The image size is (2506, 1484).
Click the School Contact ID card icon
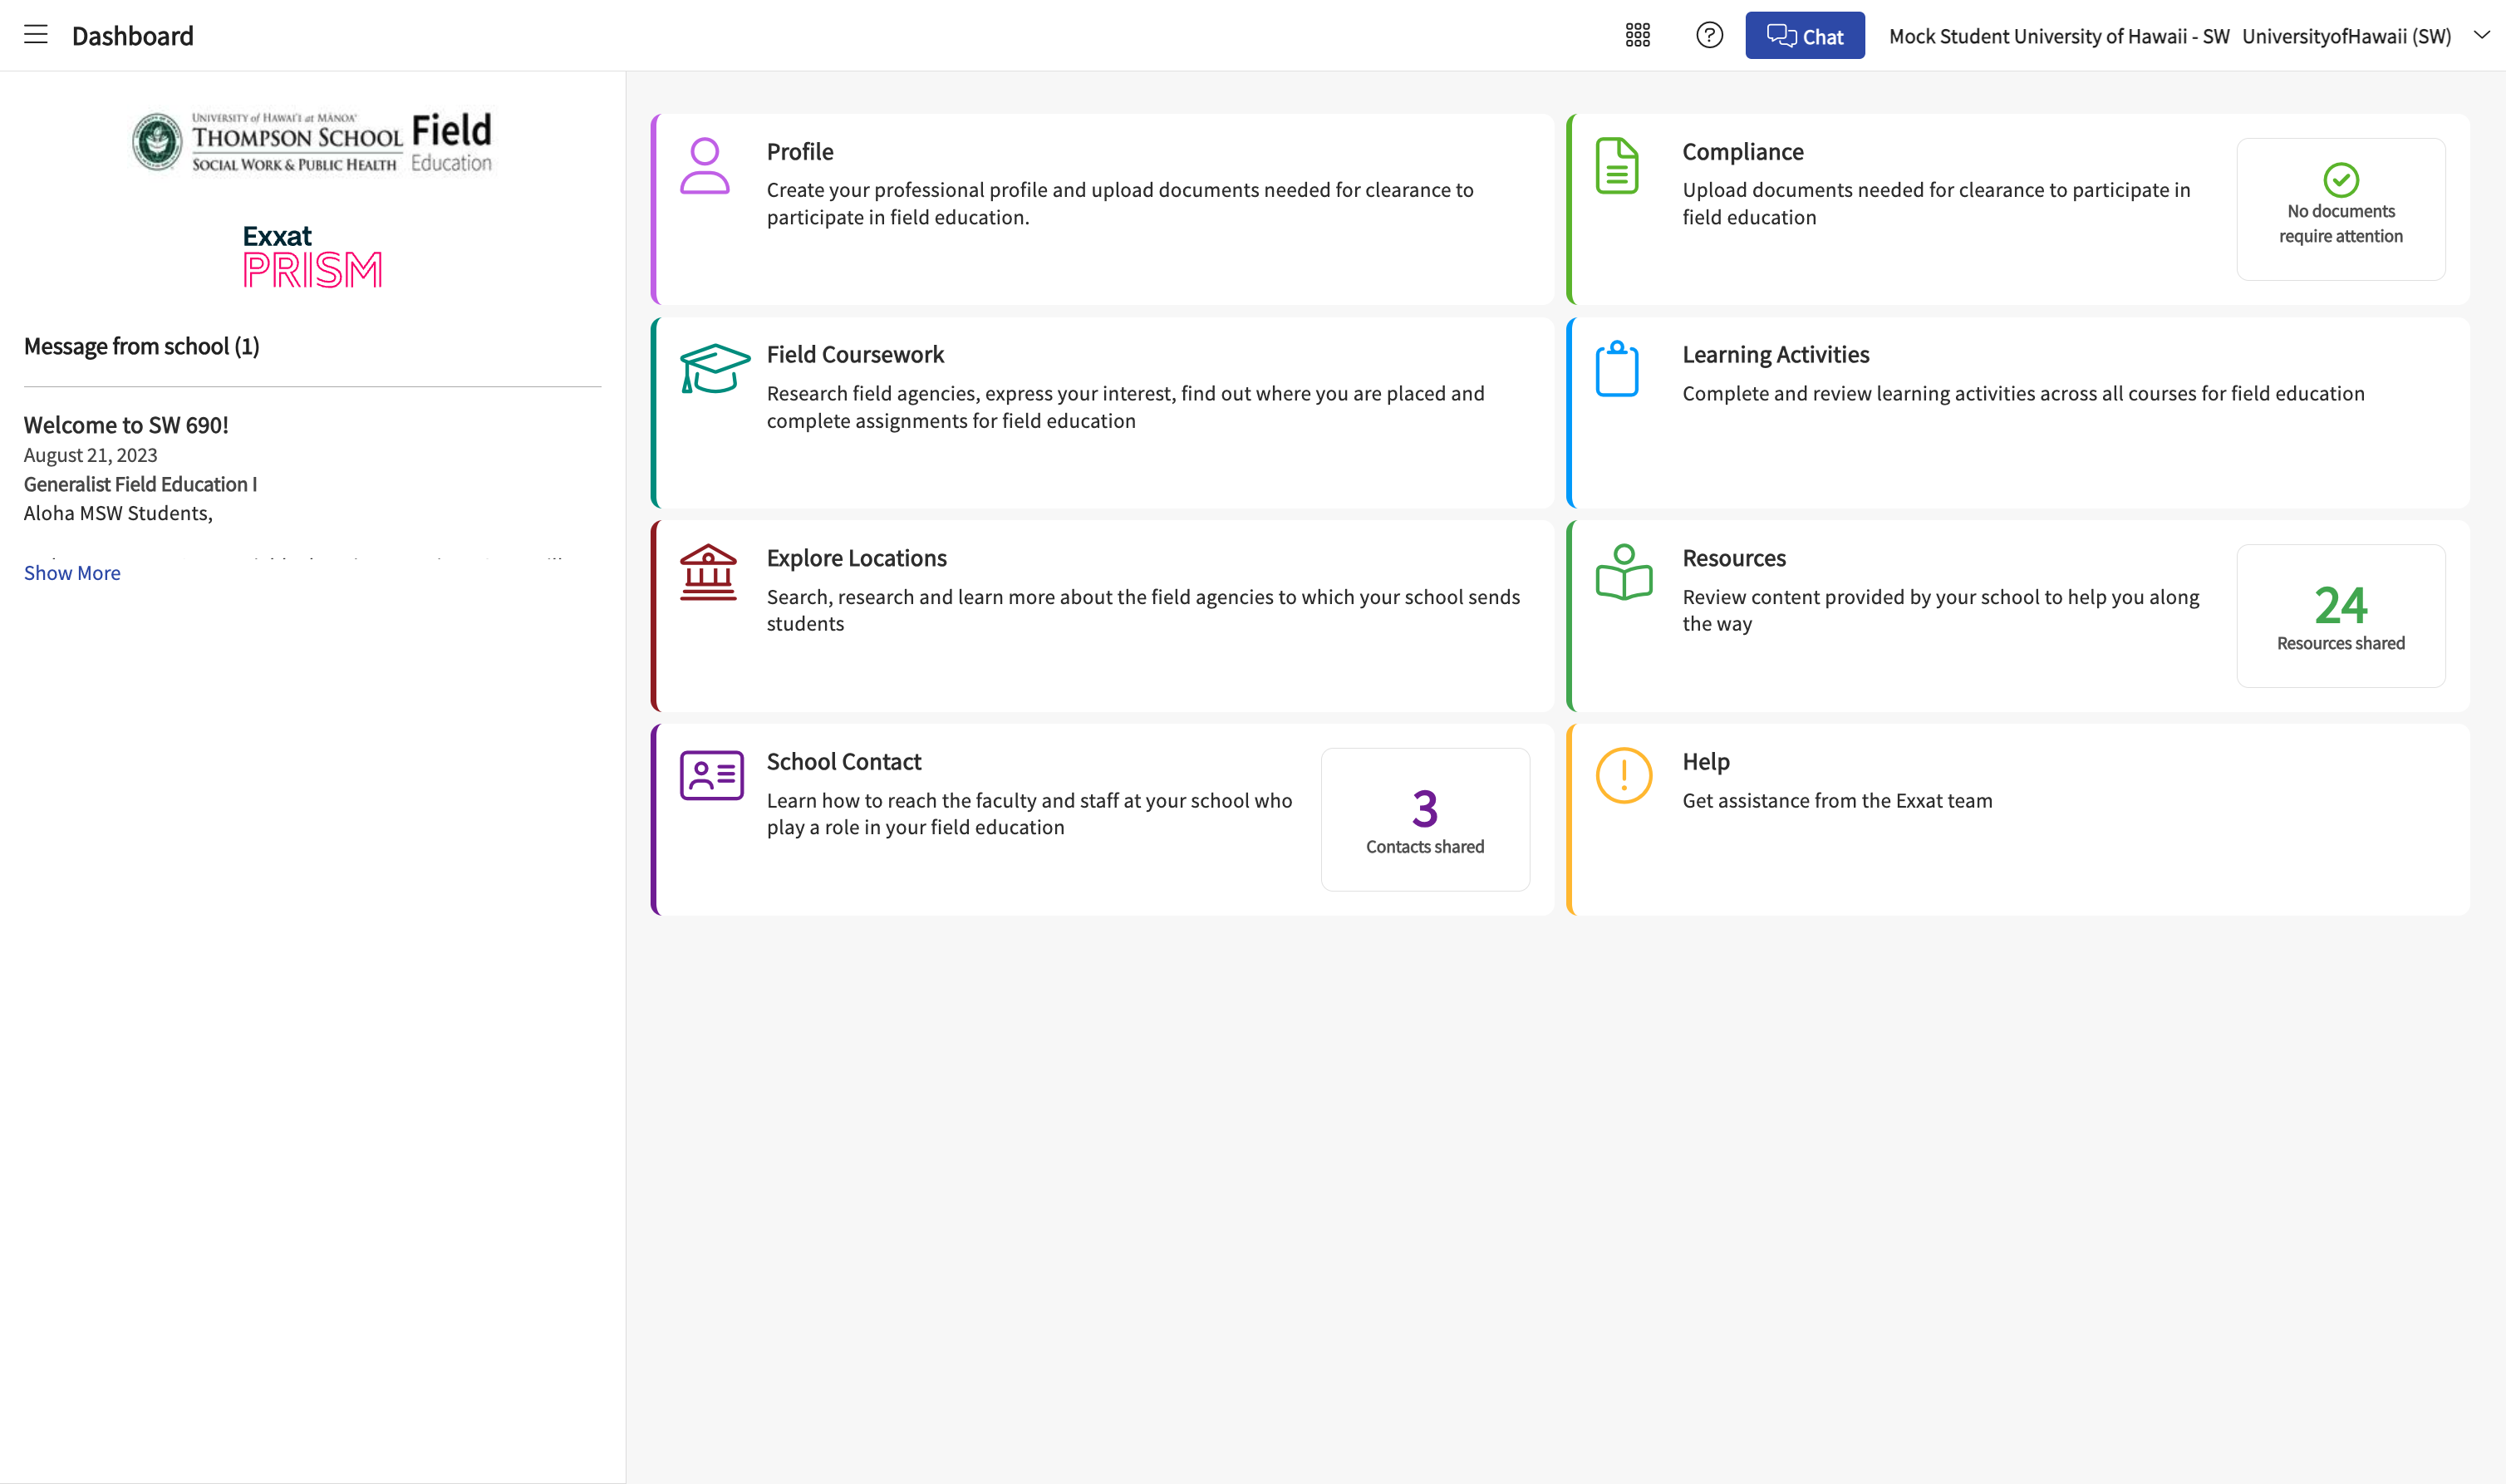point(712,775)
